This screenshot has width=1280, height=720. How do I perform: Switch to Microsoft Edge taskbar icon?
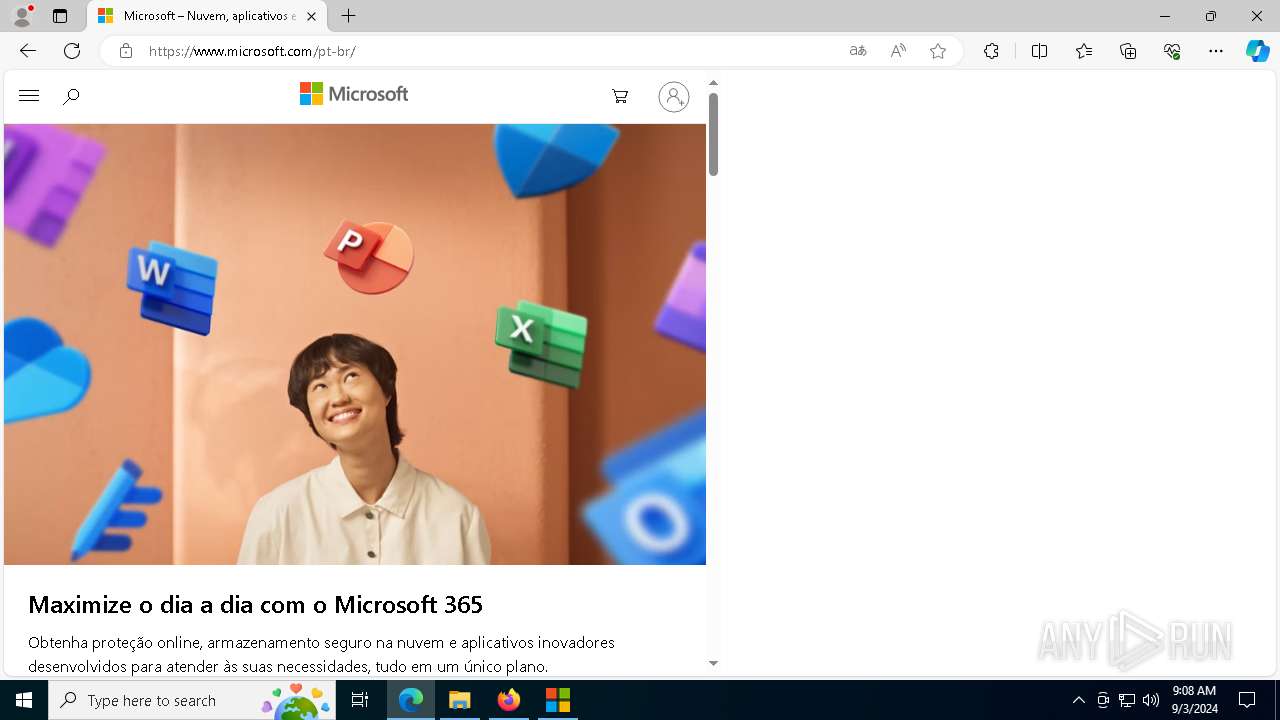tap(411, 700)
